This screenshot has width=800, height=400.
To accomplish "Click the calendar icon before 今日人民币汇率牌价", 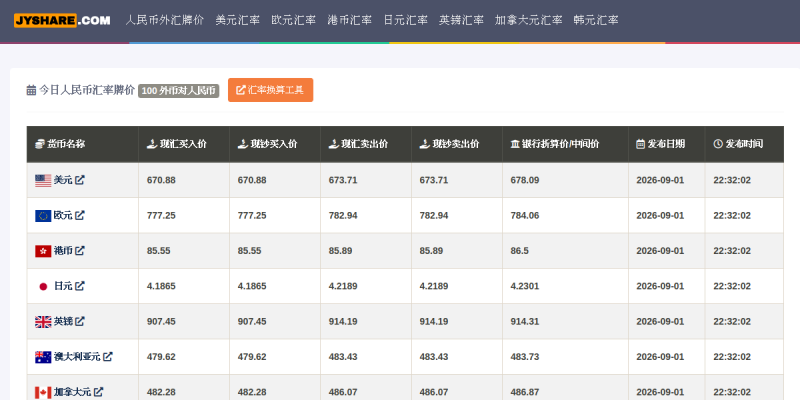I will tap(31, 90).
